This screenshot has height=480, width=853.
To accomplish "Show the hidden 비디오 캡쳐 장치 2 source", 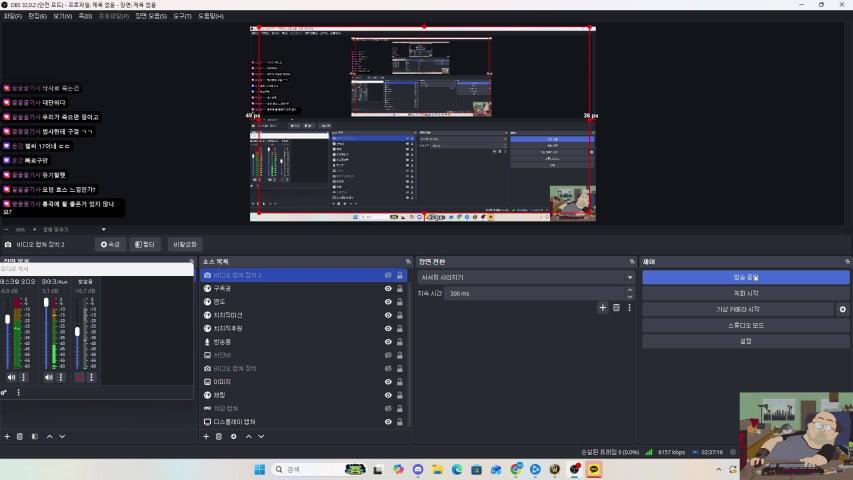I will 388,275.
